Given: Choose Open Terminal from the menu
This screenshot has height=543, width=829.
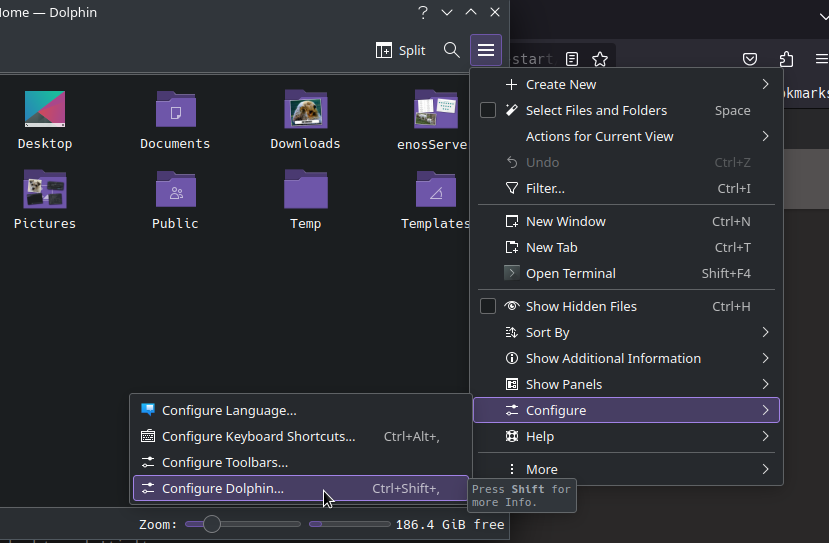Looking at the screenshot, I should click(x=626, y=273).
